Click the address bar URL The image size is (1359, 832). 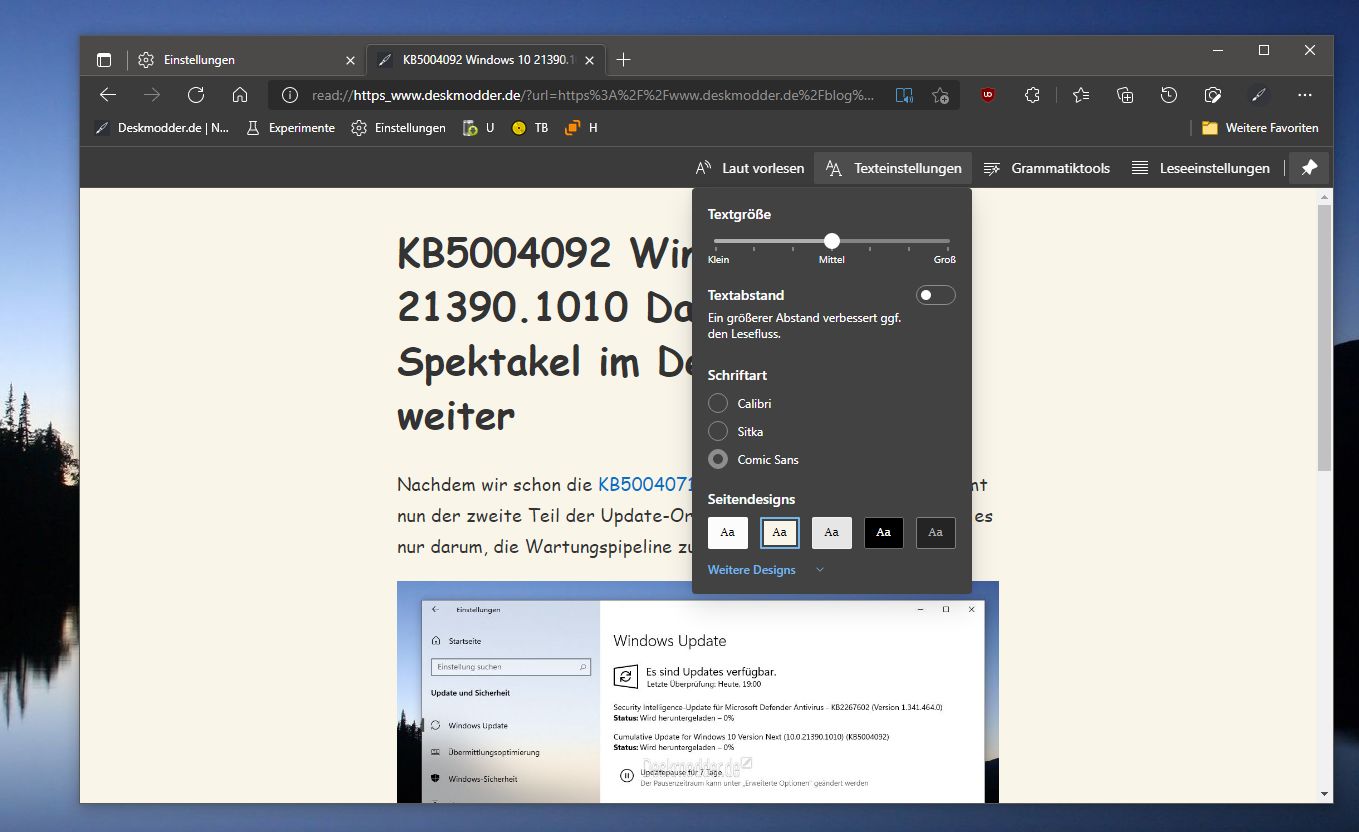593,96
